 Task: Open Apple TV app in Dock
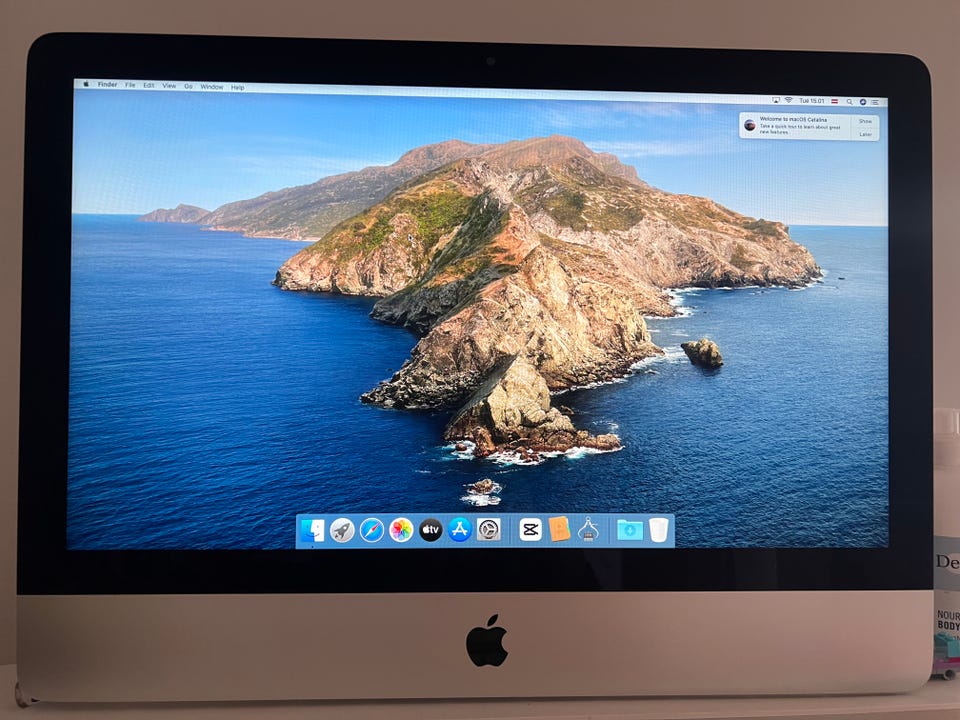[430, 530]
